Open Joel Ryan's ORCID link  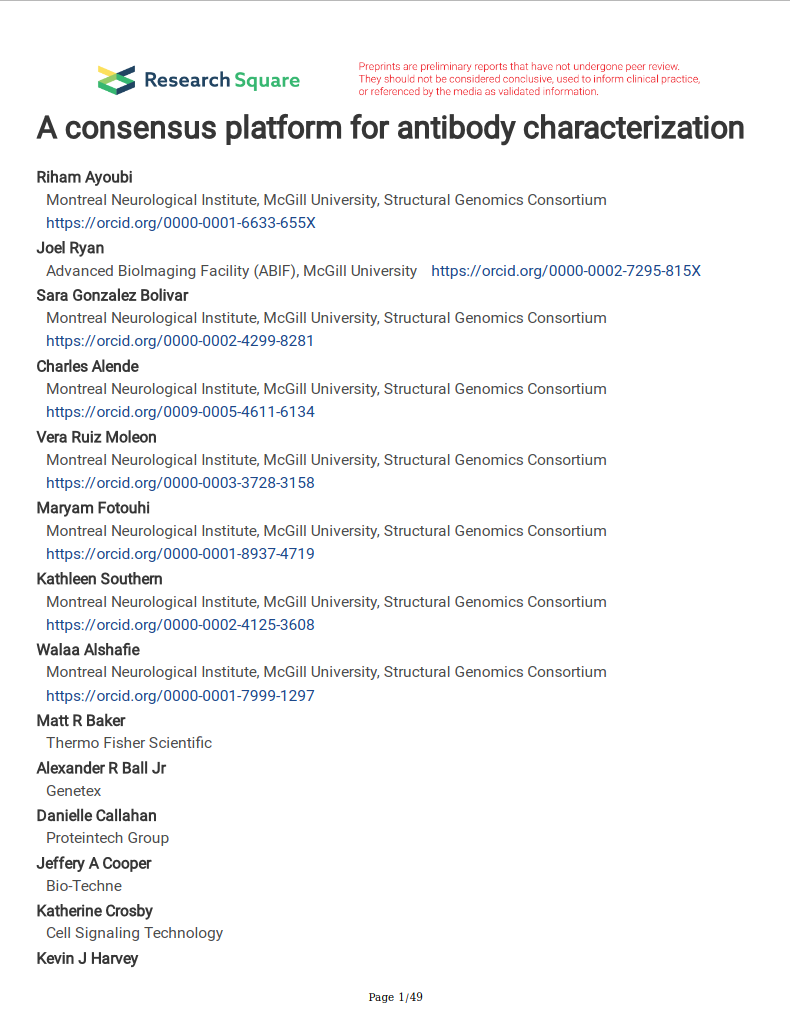(x=565, y=271)
